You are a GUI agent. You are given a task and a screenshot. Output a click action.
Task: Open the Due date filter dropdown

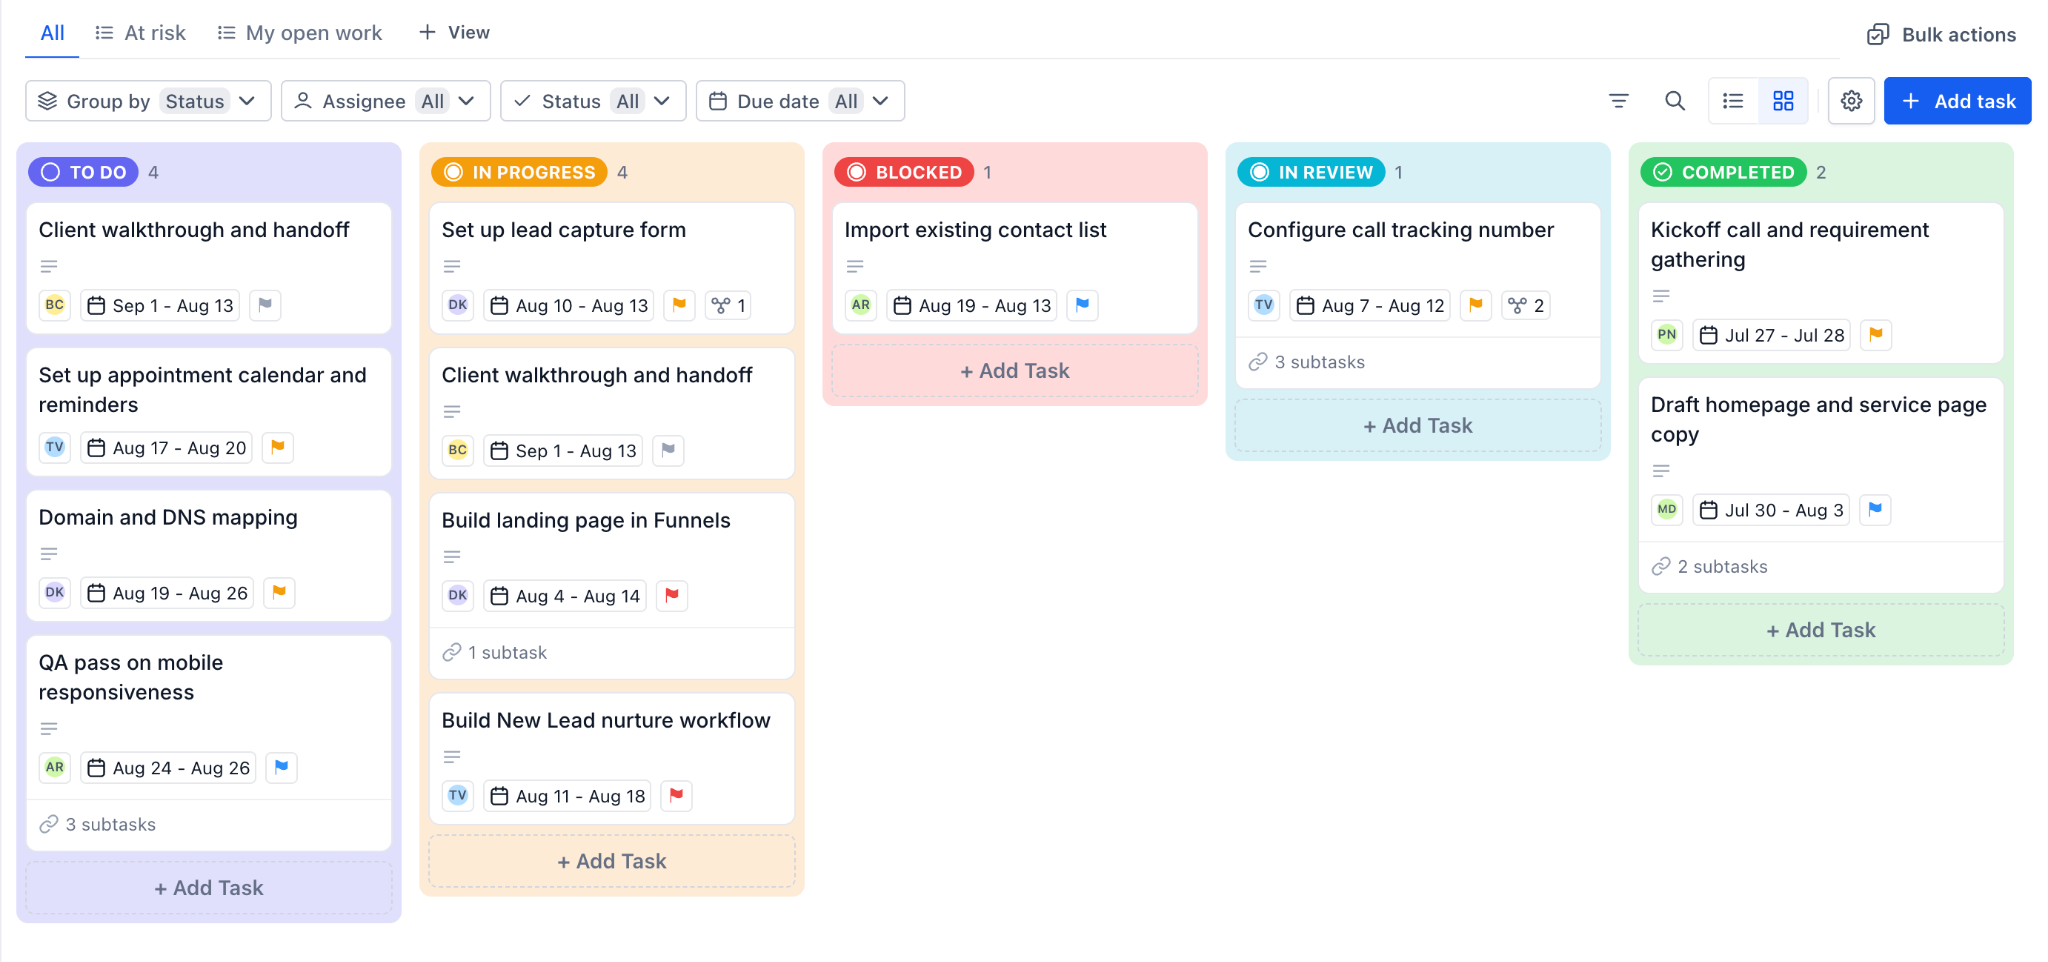pyautogui.click(x=800, y=101)
